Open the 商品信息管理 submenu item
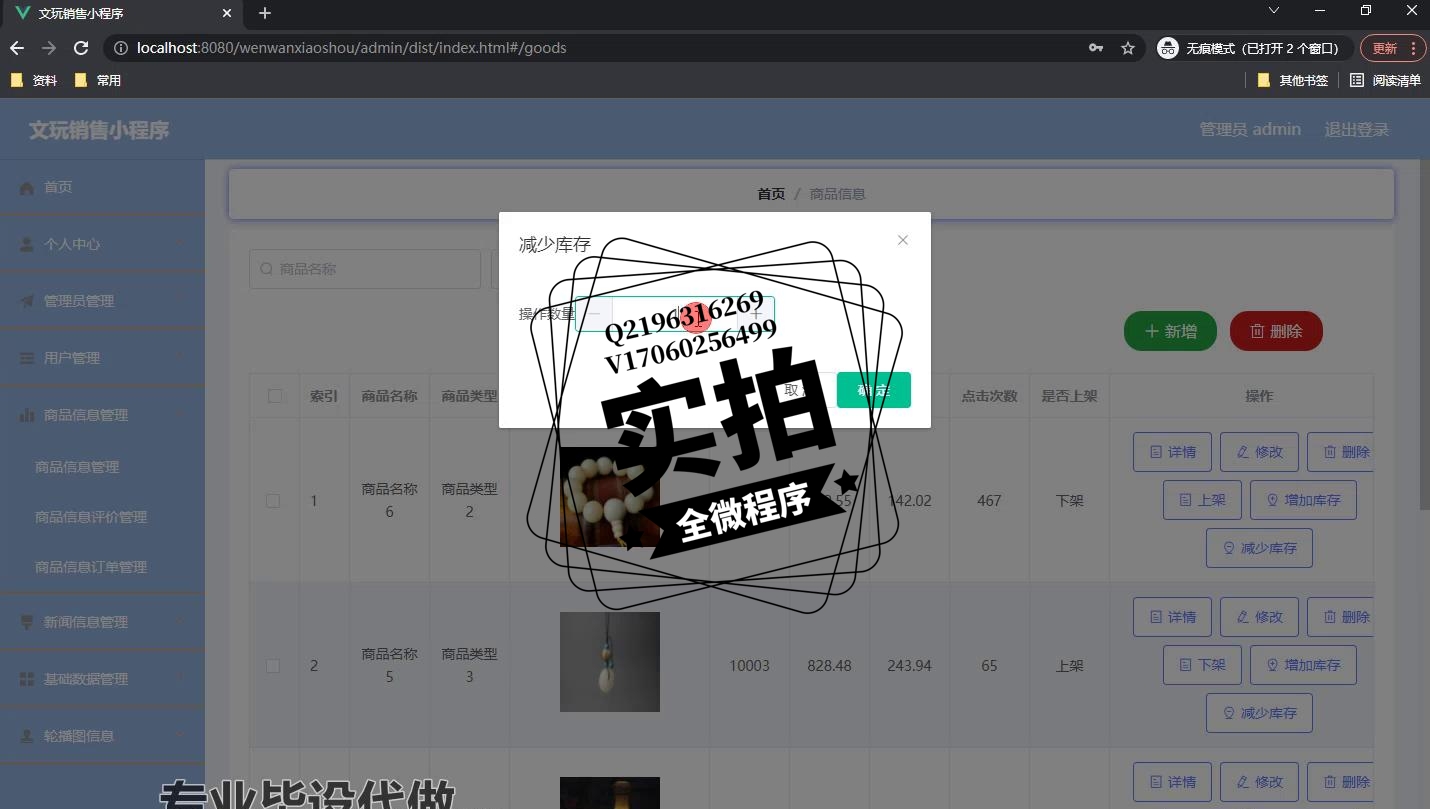Image resolution: width=1430 pixels, height=809 pixels. click(77, 467)
